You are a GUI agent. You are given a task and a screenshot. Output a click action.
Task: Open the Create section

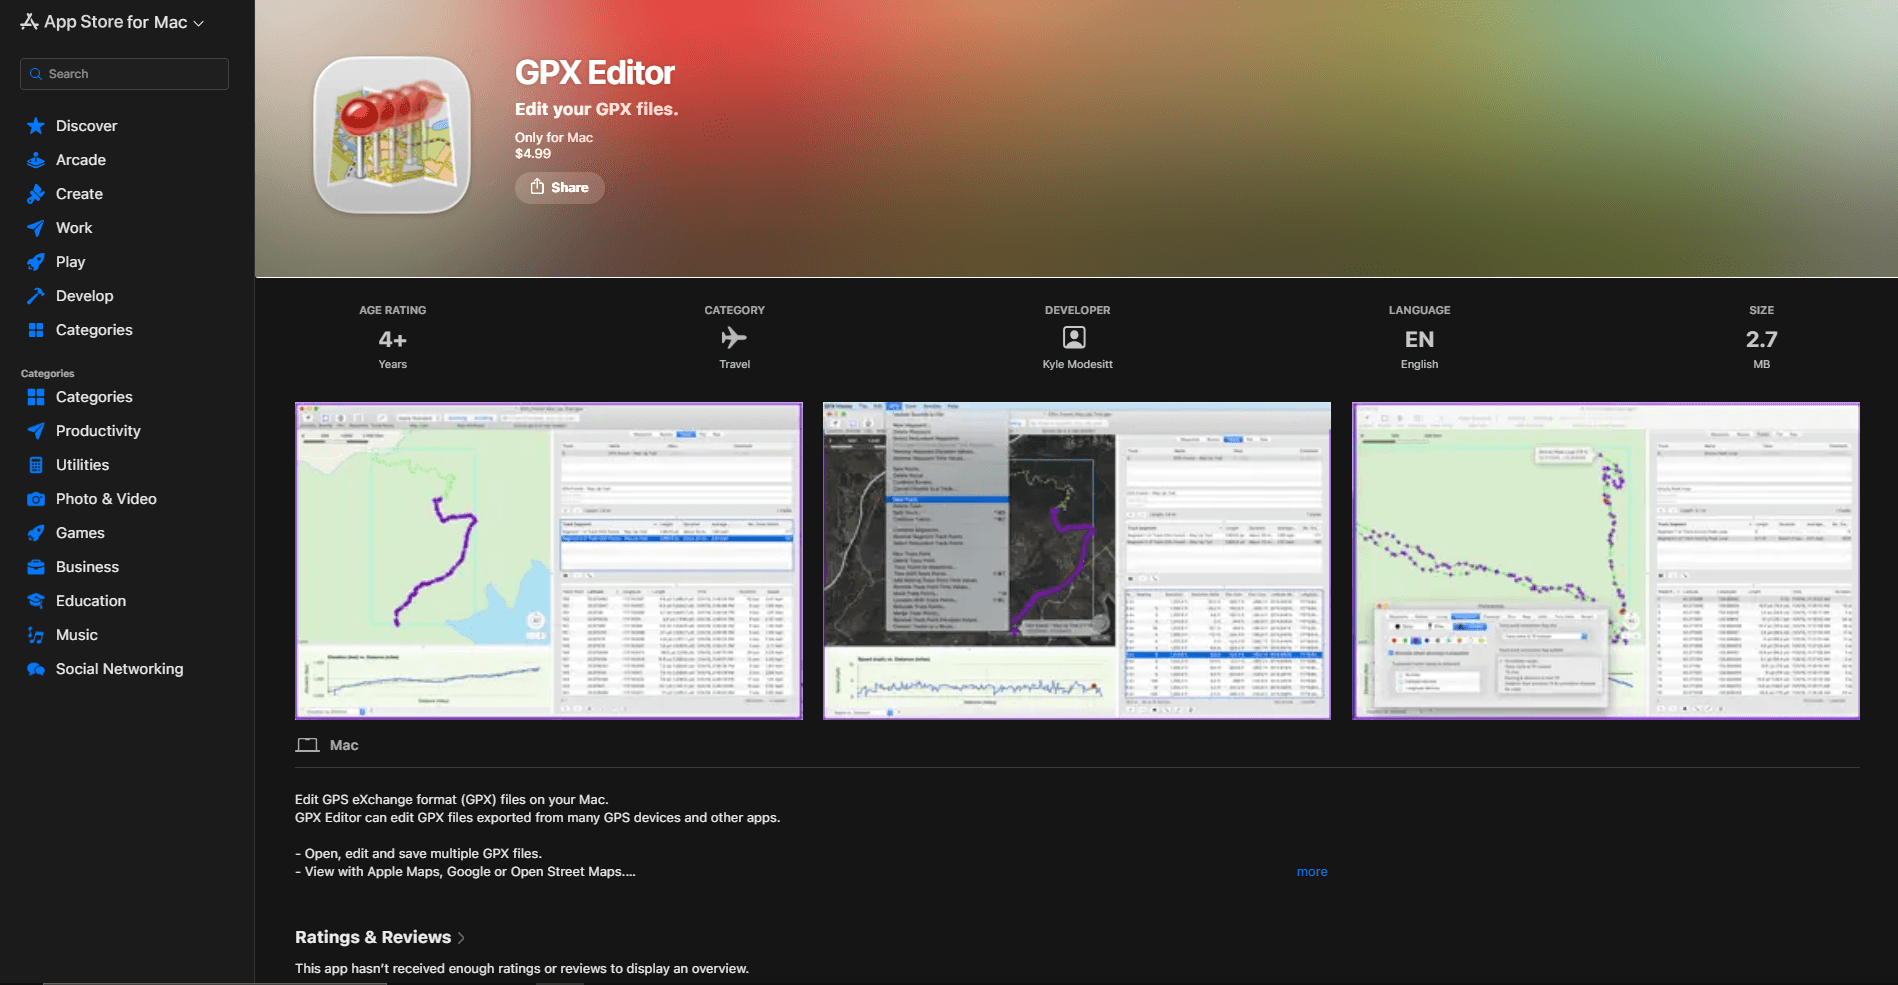click(x=79, y=194)
